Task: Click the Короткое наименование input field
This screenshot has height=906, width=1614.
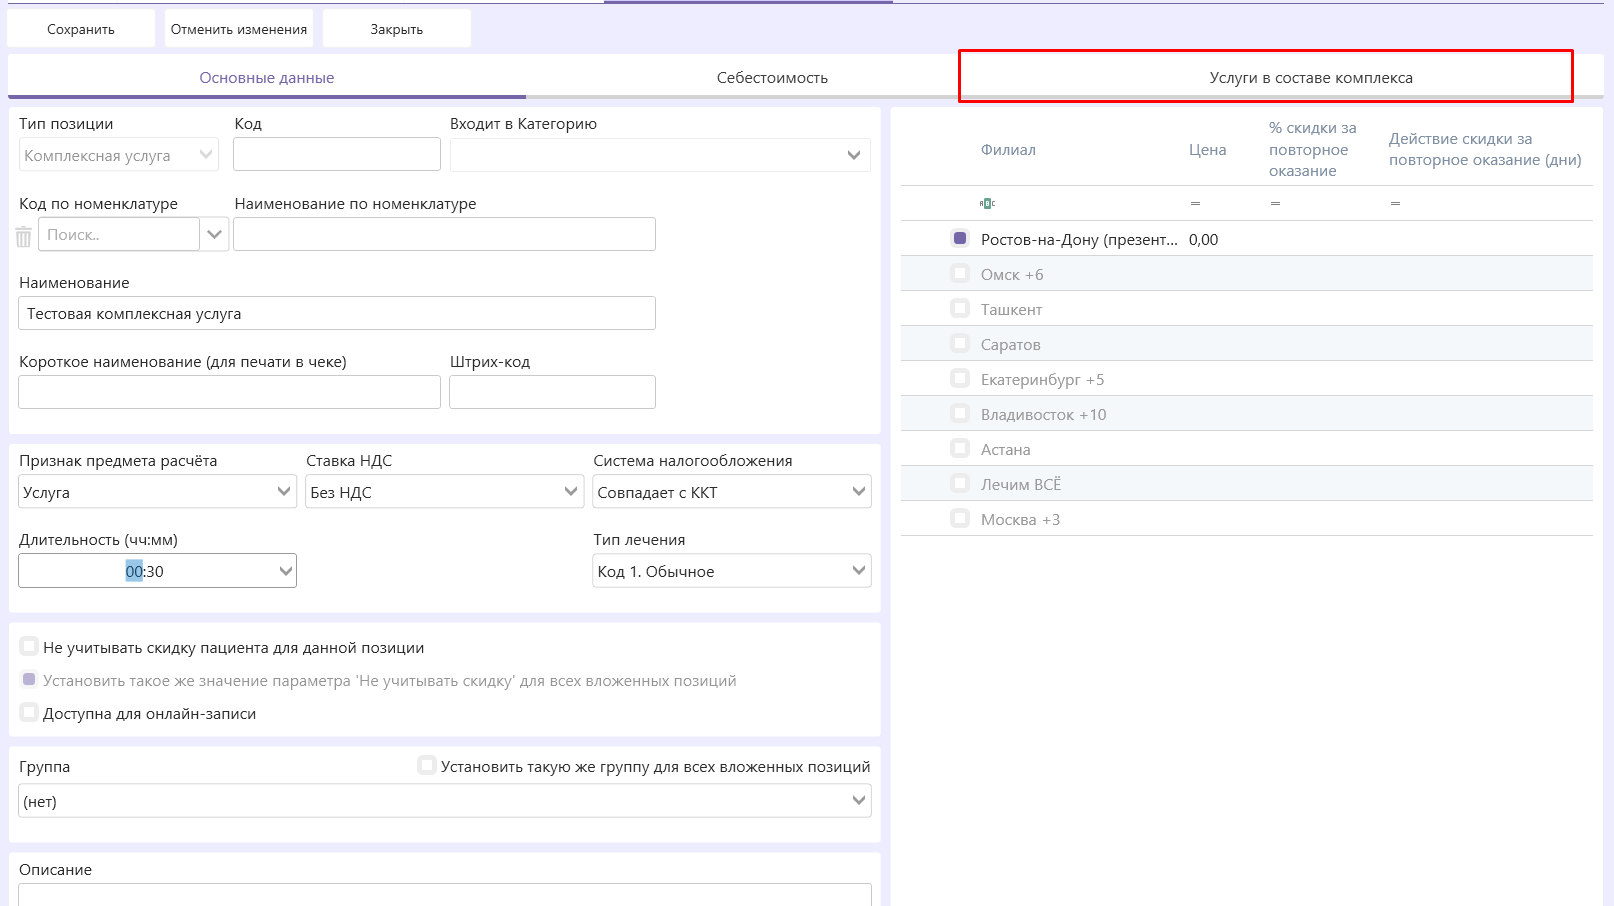Action: 230,392
